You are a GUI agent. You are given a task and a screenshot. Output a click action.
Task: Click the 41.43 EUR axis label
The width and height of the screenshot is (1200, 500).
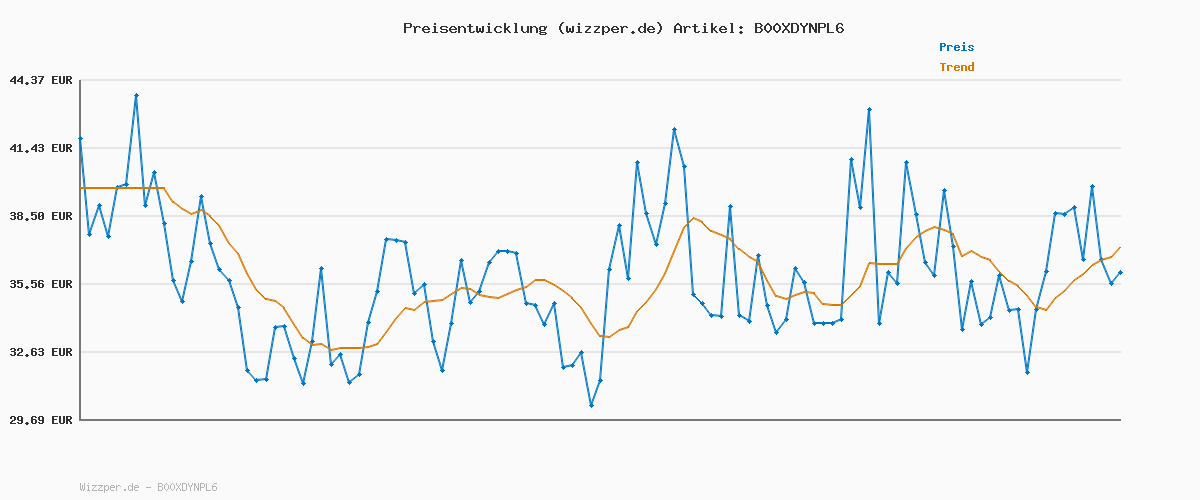(x=41, y=148)
